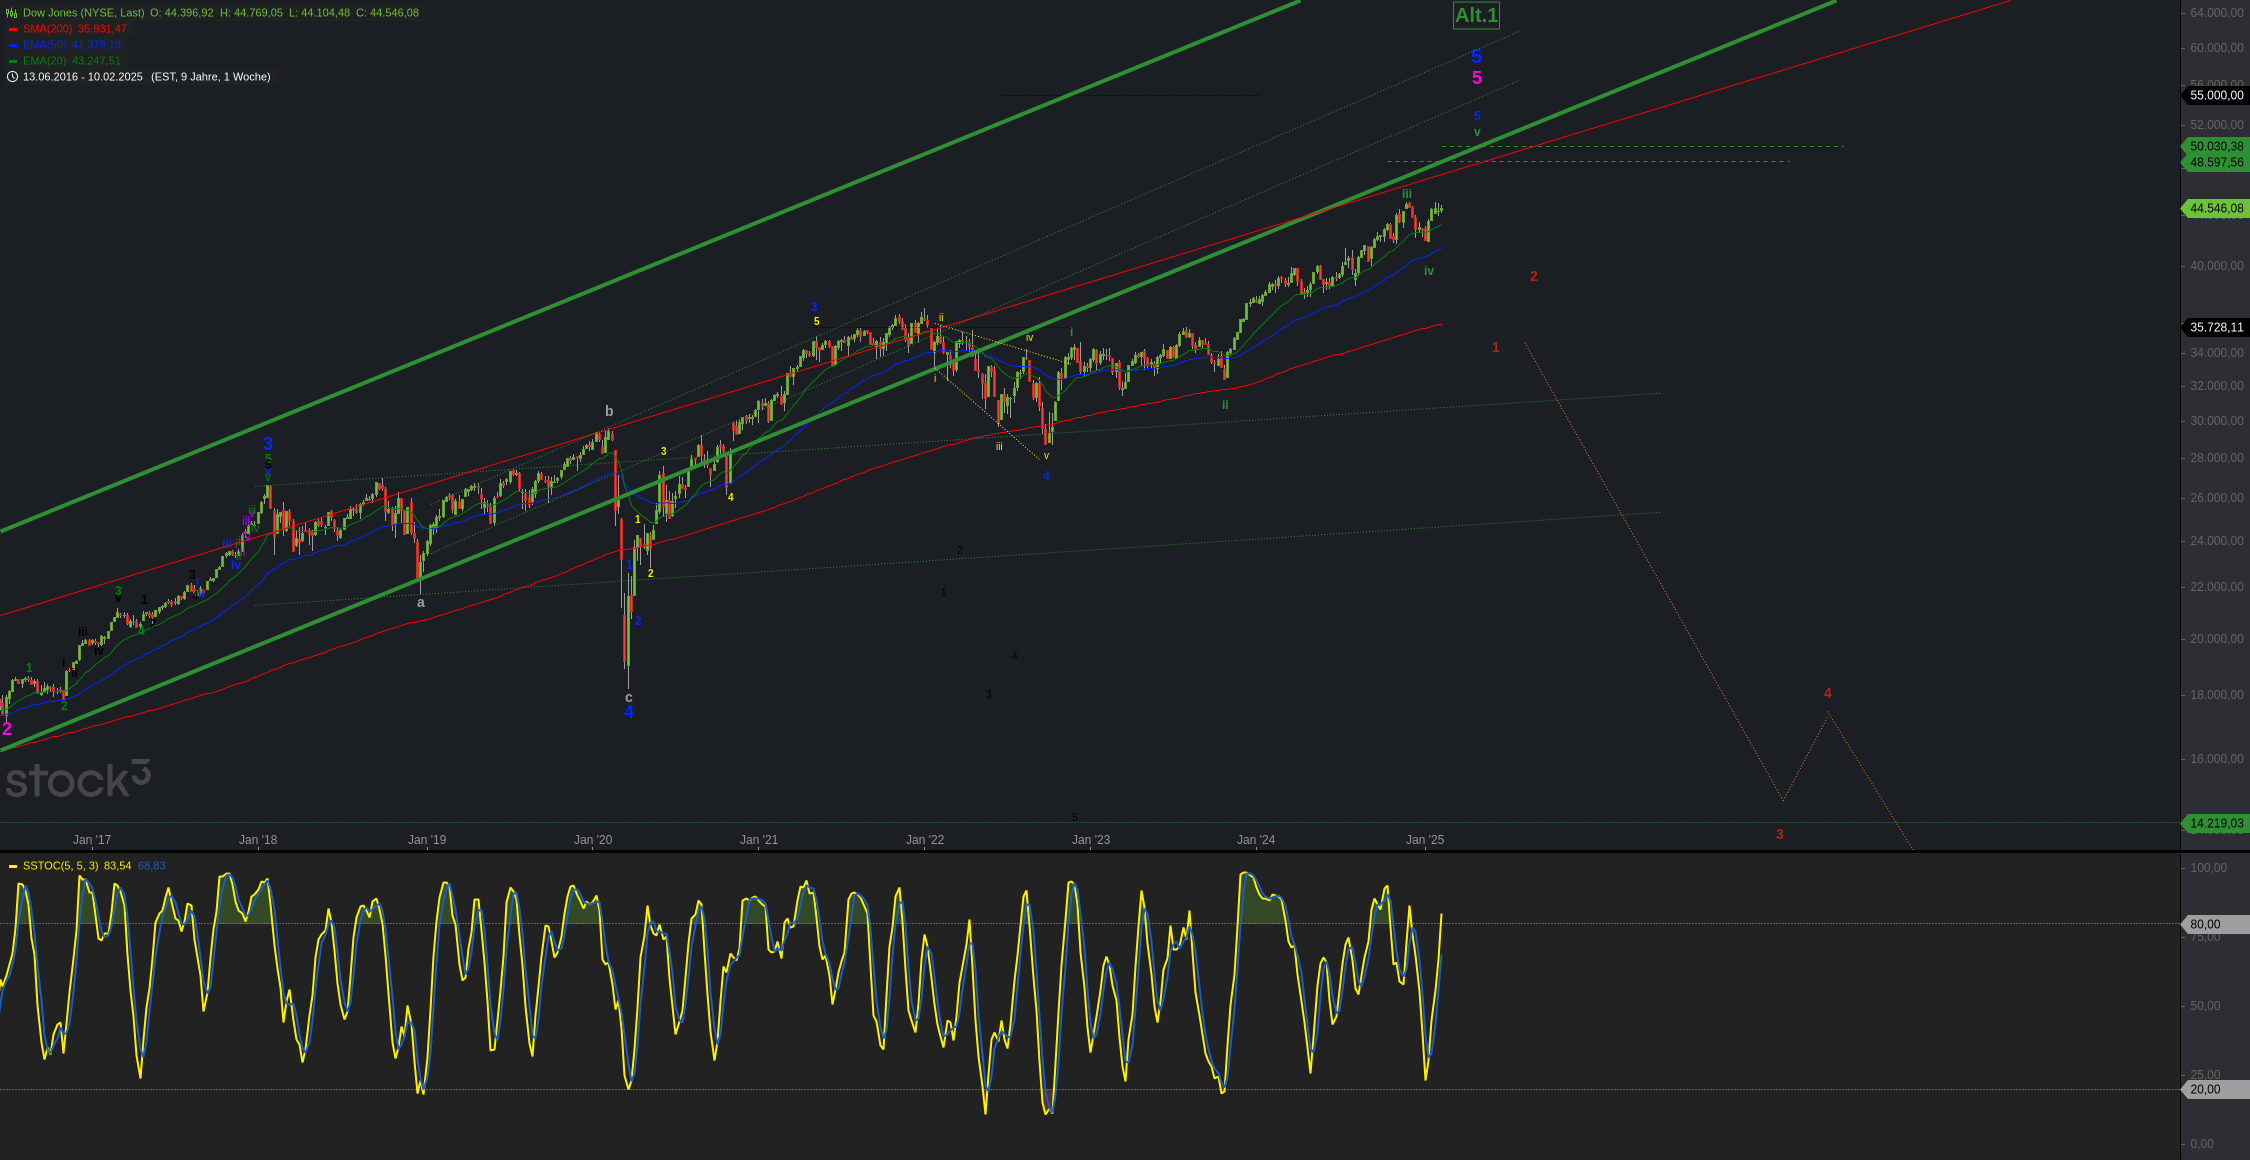
Task: Click the 30.000,00 price axis tick
Action: coord(2216,421)
